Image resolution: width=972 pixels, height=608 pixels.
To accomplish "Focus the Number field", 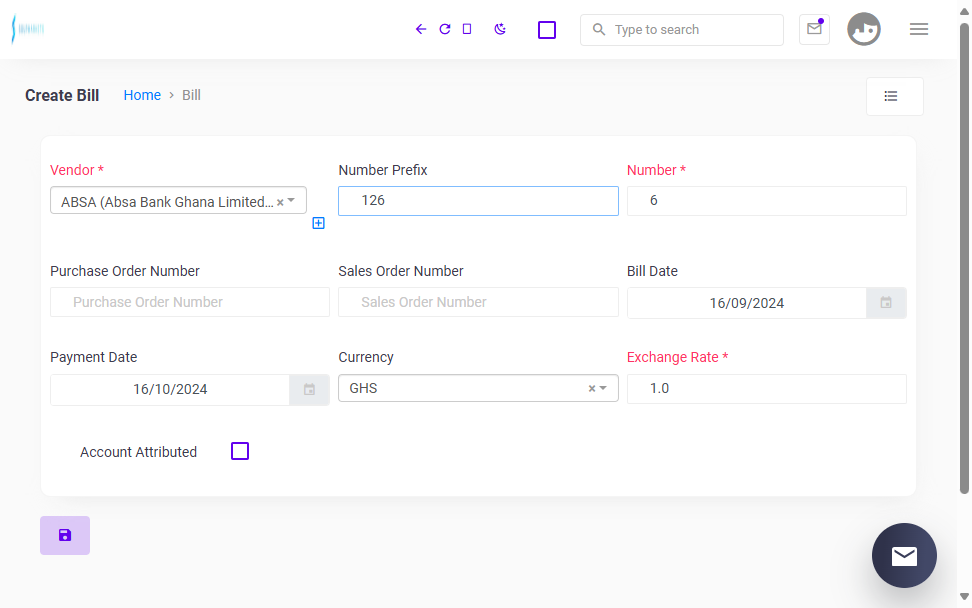I will (x=767, y=201).
